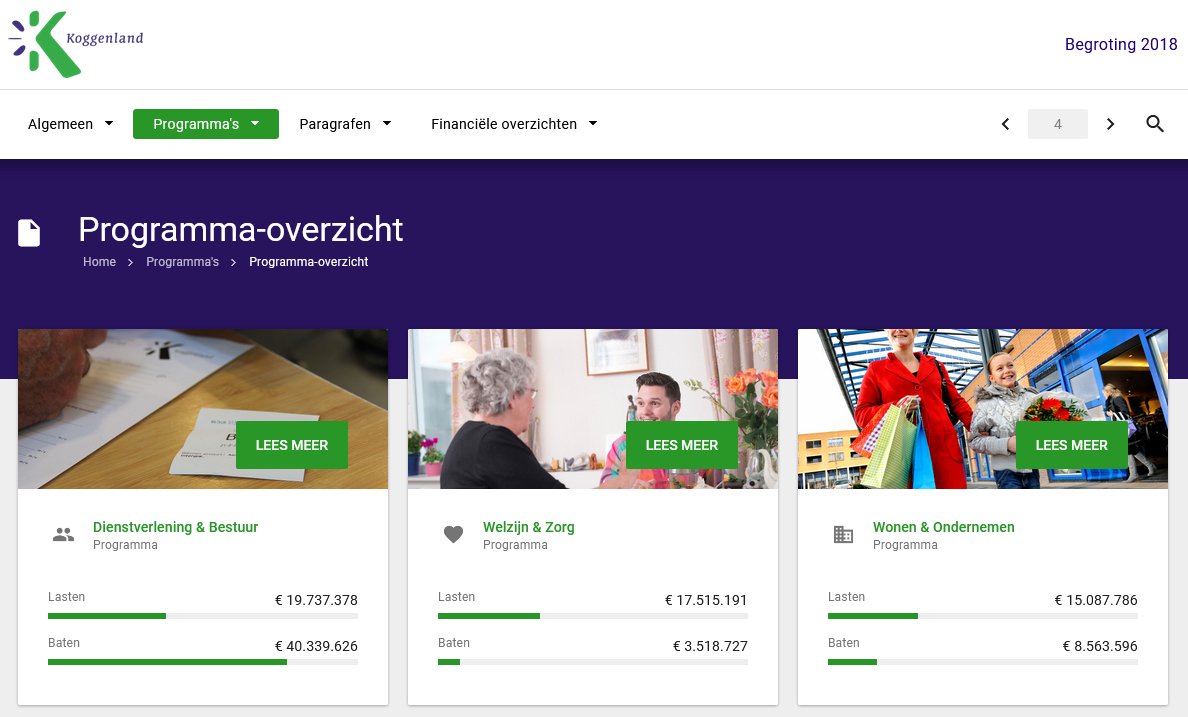
Task: Click the Home breadcrumb link
Action: 99,262
